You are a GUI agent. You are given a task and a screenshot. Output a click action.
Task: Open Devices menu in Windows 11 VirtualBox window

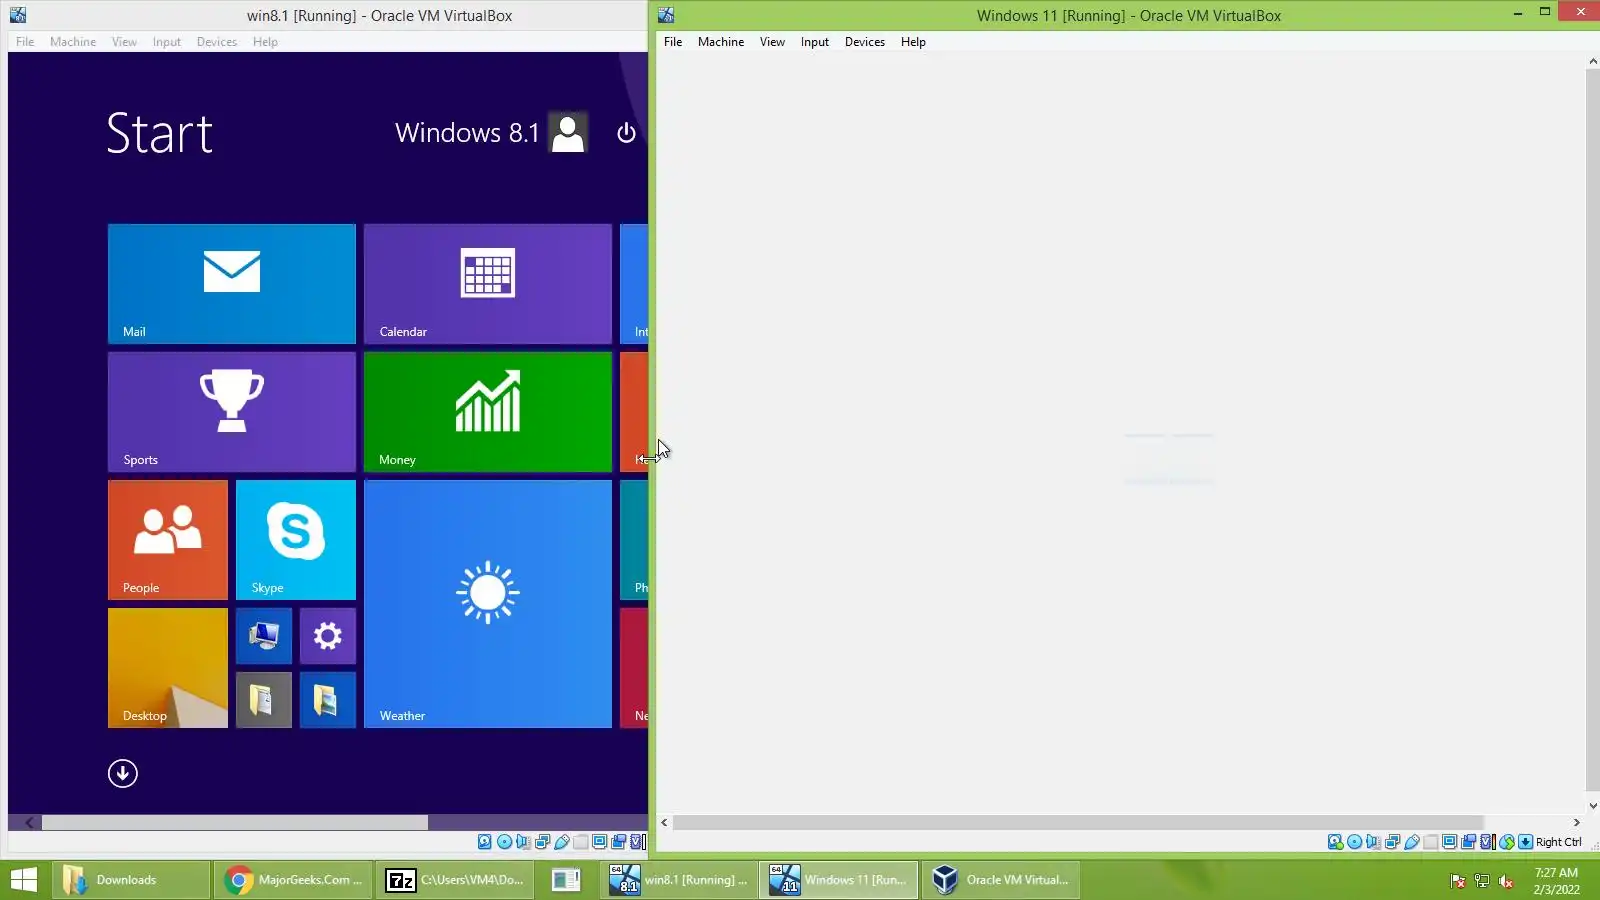coord(865,42)
